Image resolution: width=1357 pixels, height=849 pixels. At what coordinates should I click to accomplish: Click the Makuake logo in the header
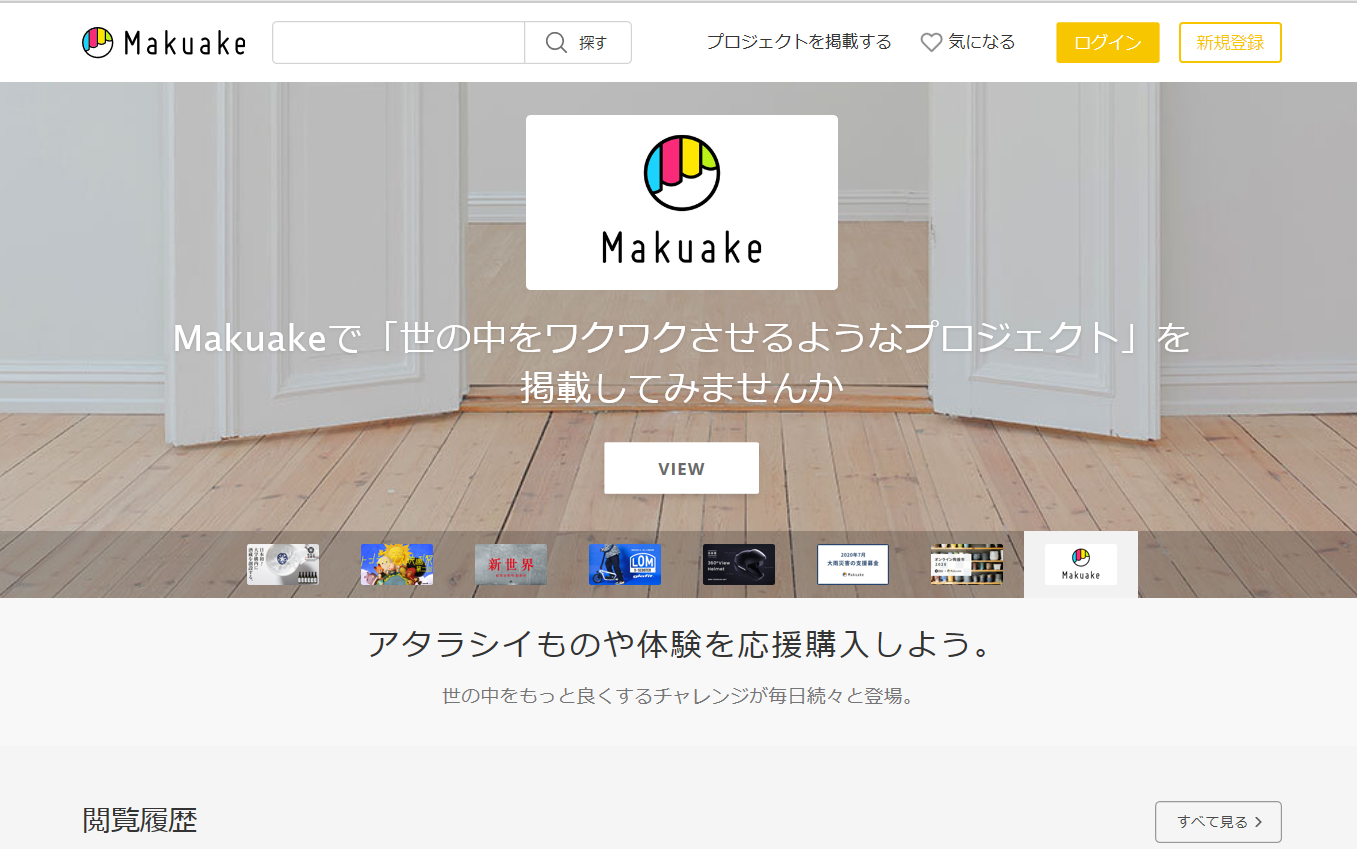(x=164, y=43)
